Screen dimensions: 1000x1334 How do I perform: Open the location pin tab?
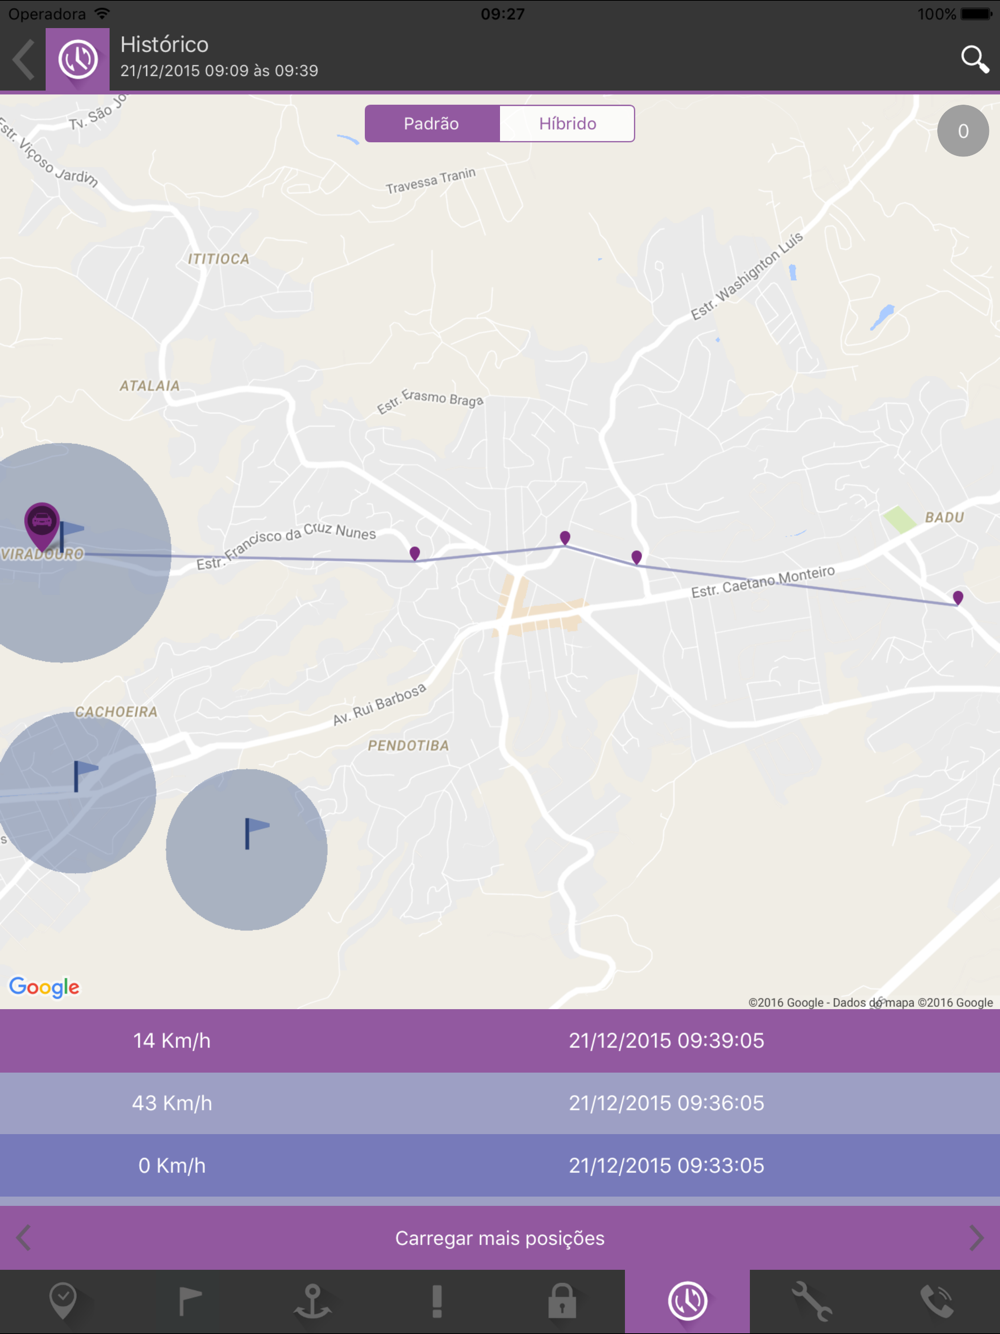(63, 1301)
